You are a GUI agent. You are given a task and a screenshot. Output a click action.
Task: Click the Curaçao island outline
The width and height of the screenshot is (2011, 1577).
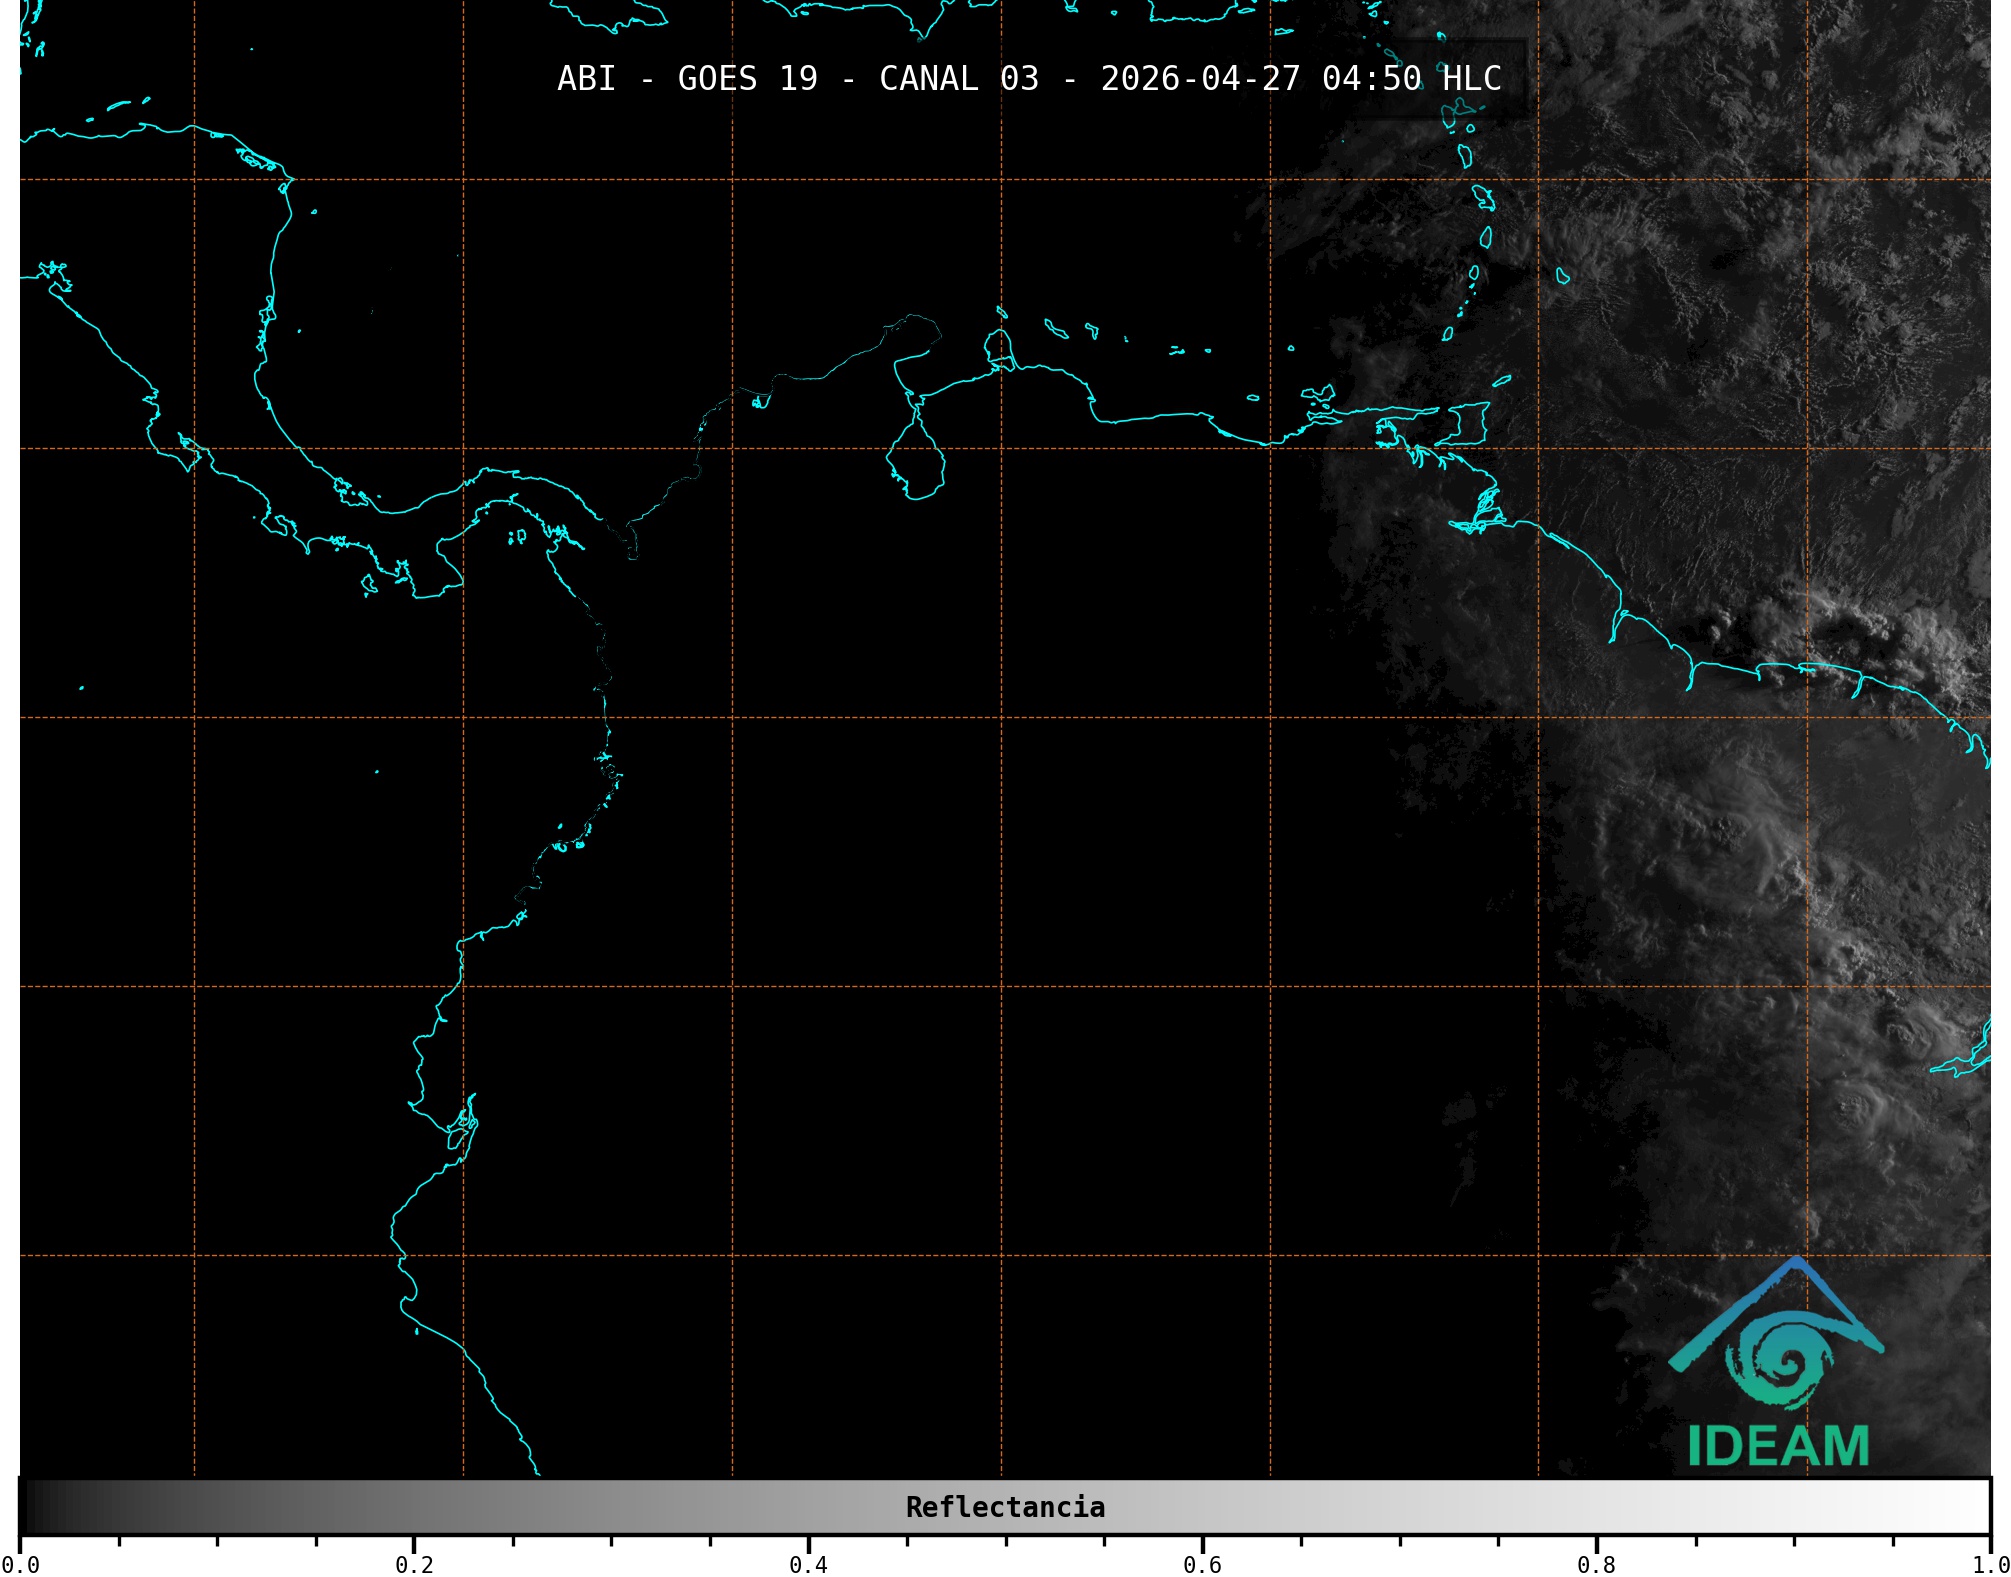click(1056, 328)
